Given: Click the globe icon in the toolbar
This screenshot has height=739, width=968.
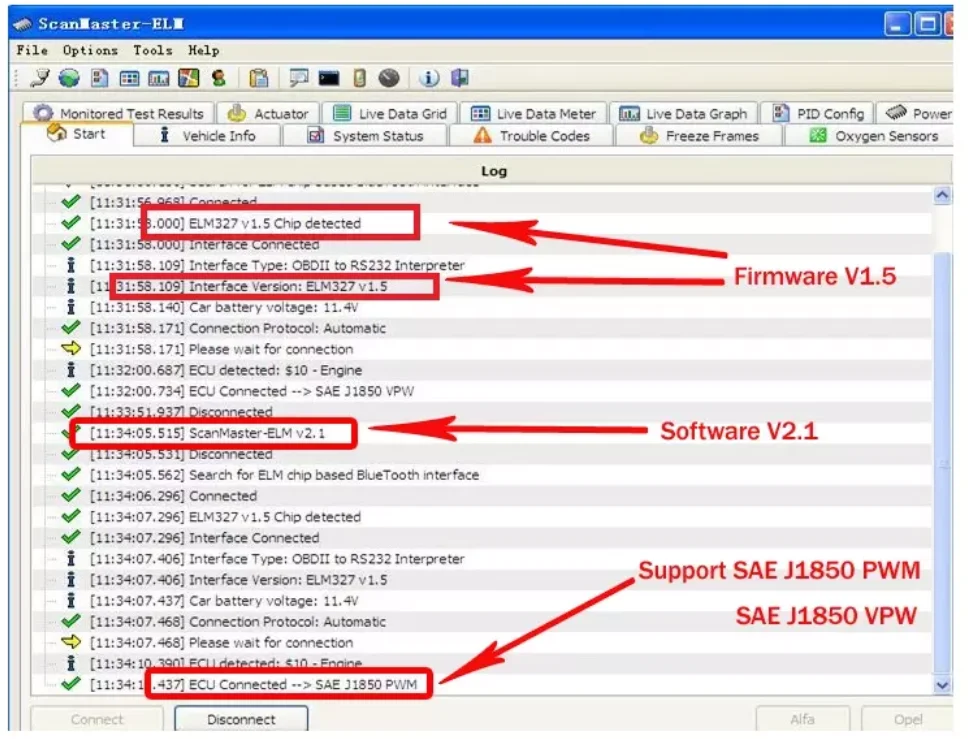Looking at the screenshot, I should [x=69, y=78].
